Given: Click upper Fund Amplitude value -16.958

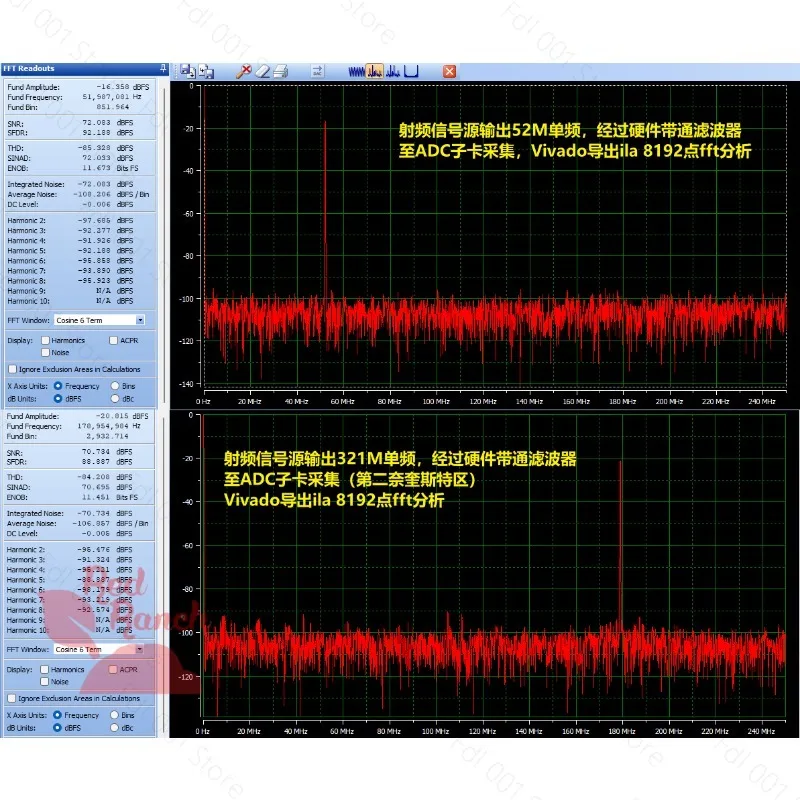Looking at the screenshot, I should pos(113,87).
